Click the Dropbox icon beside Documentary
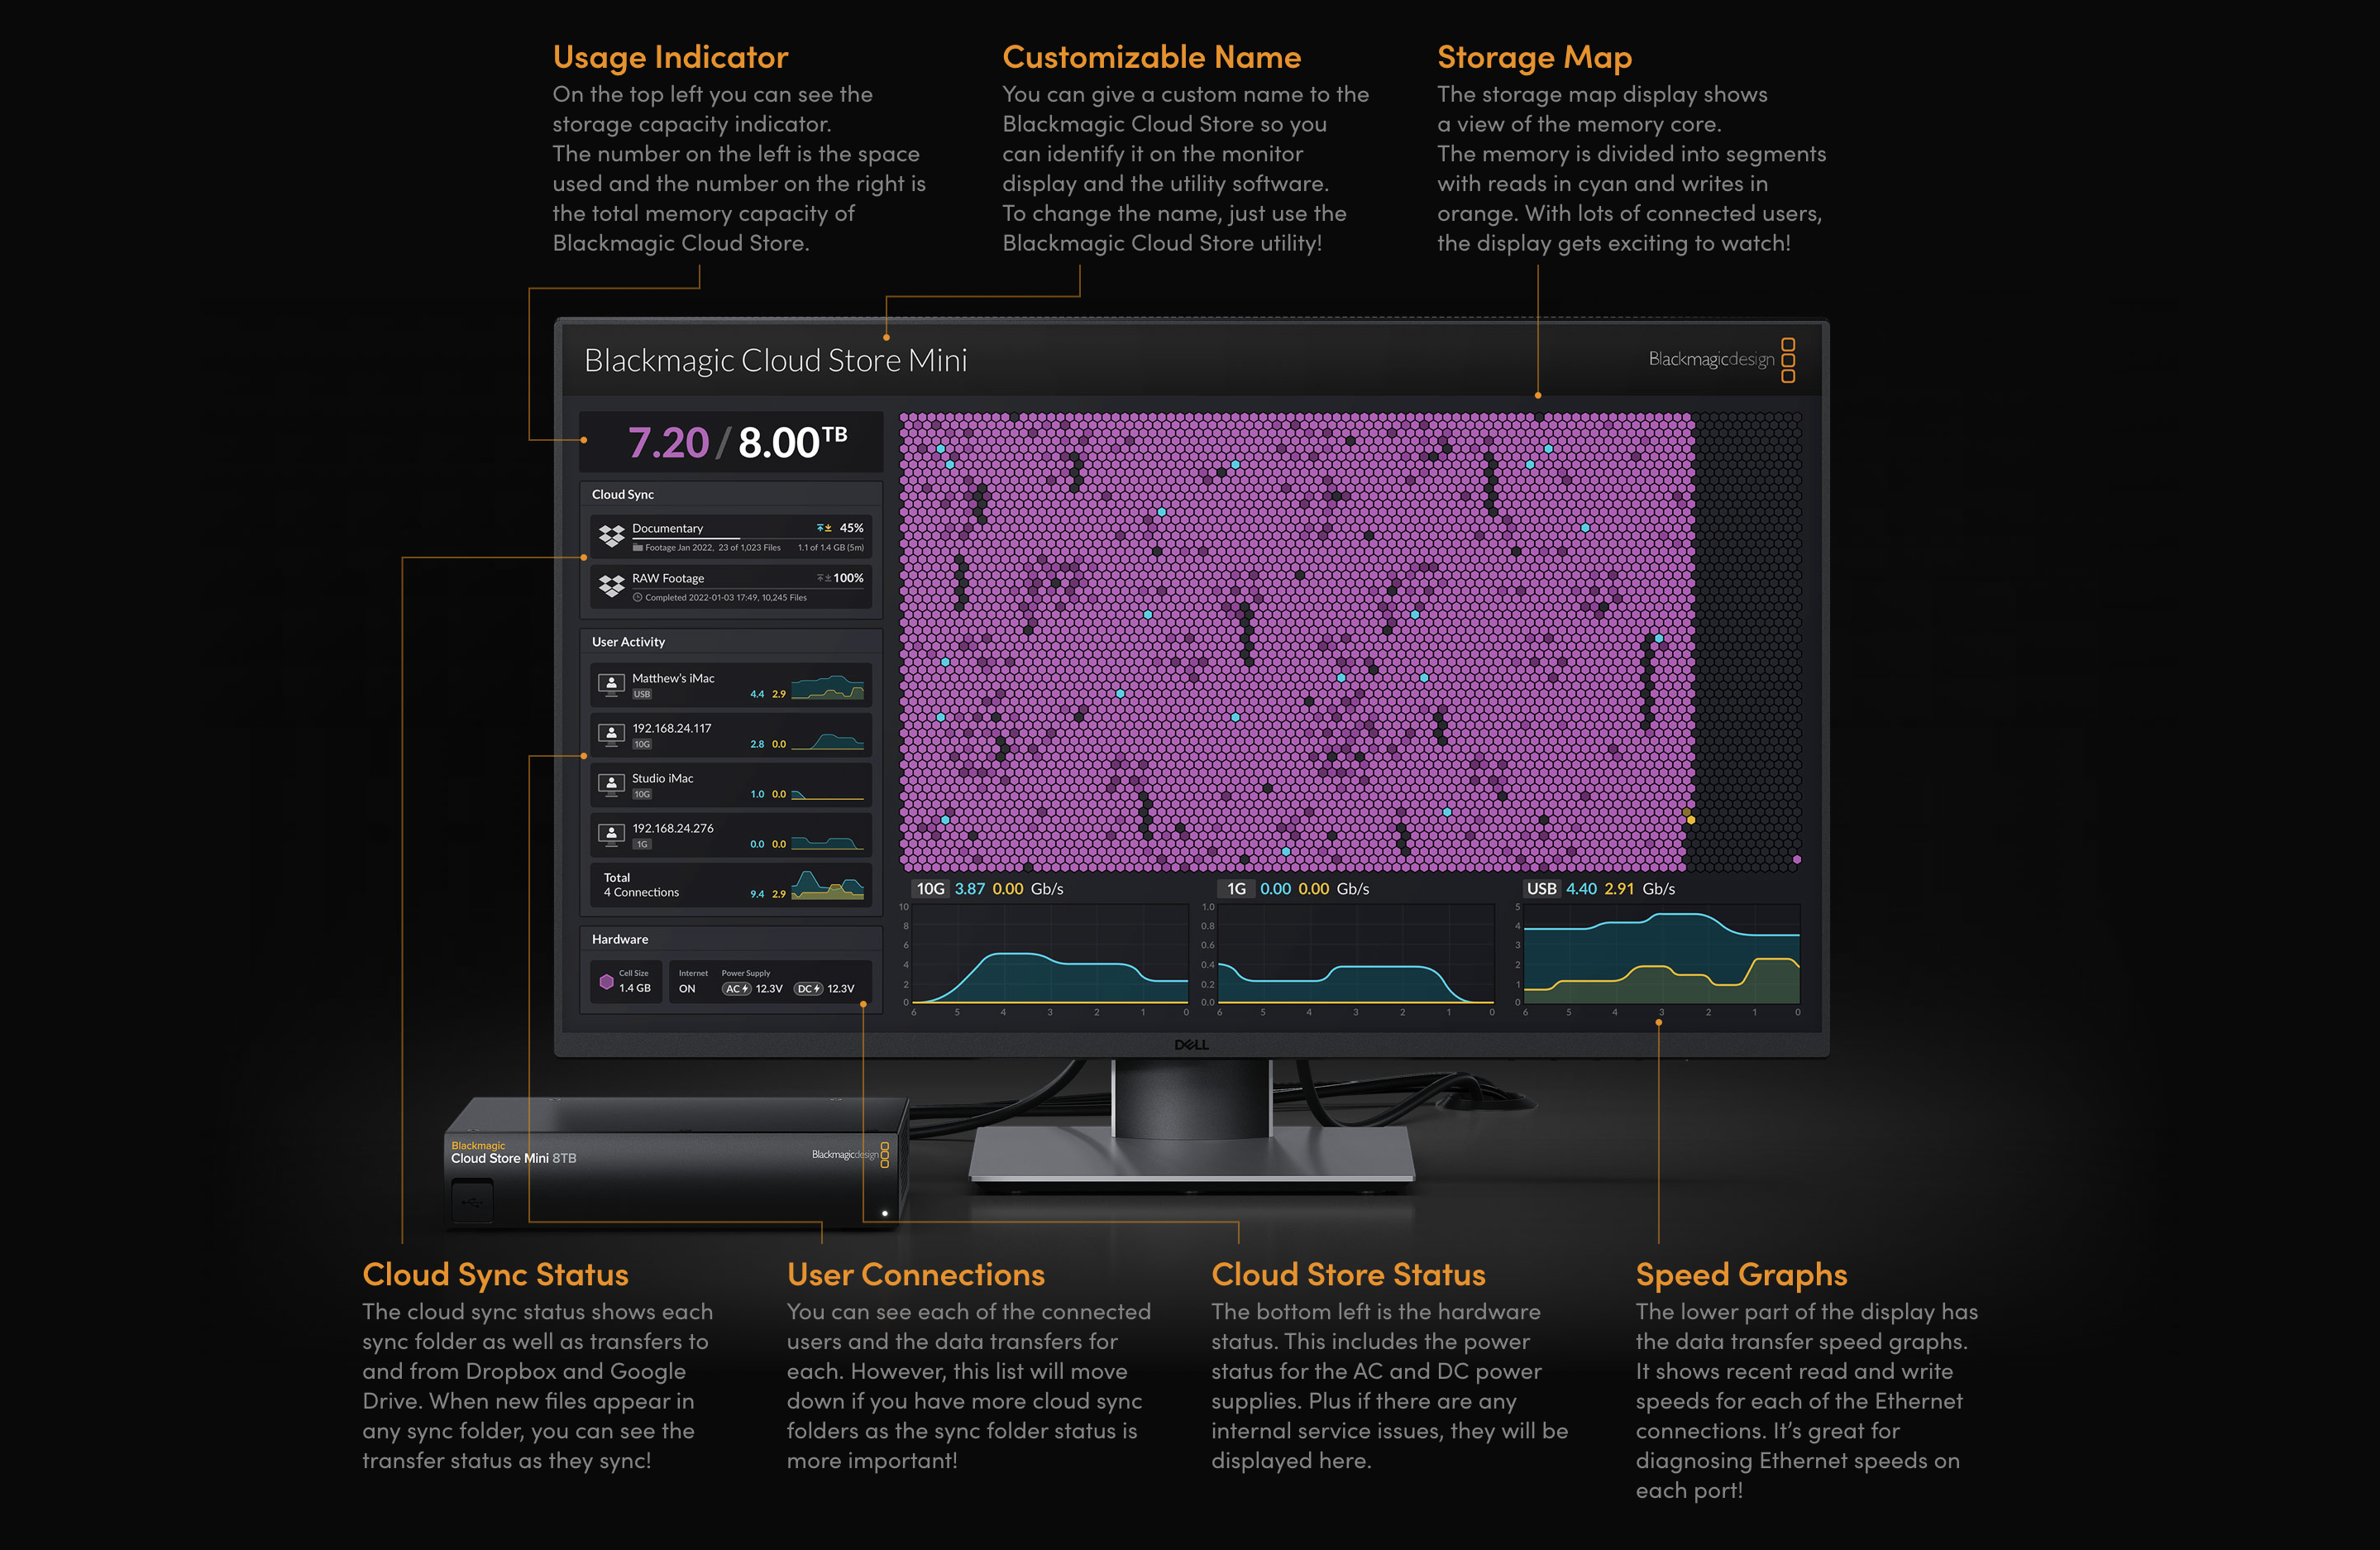This screenshot has width=2380, height=1550. click(x=611, y=536)
